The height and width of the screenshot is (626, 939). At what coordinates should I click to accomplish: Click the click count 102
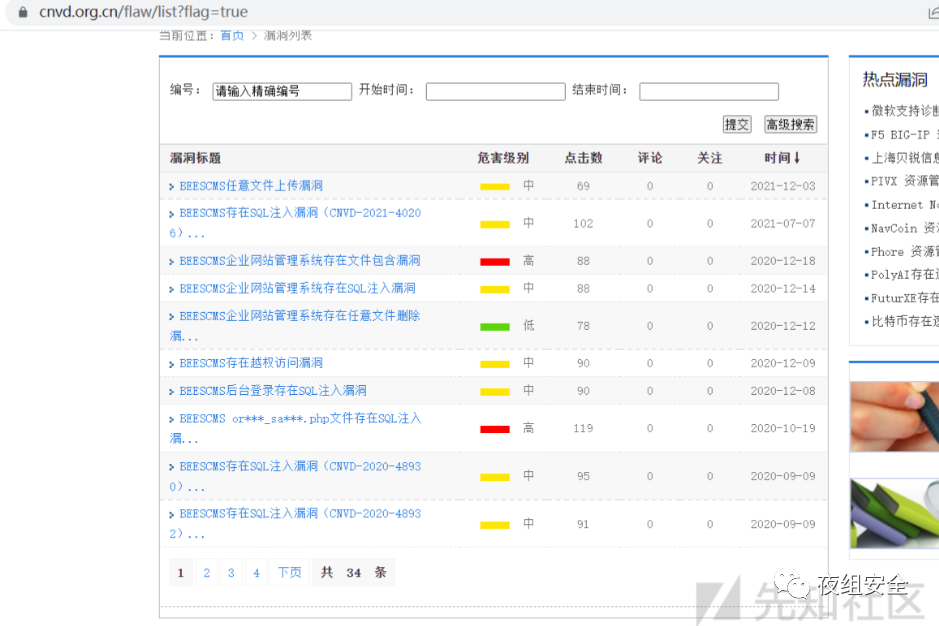[583, 223]
